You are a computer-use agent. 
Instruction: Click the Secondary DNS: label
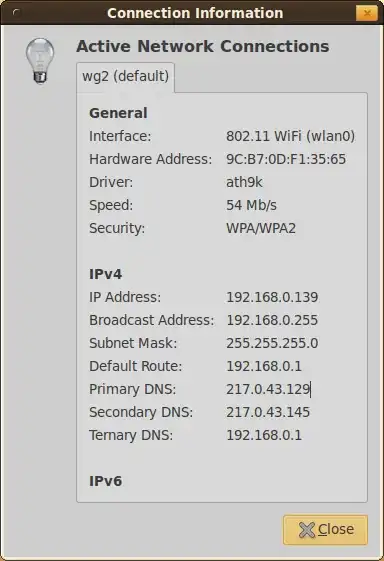(141, 412)
